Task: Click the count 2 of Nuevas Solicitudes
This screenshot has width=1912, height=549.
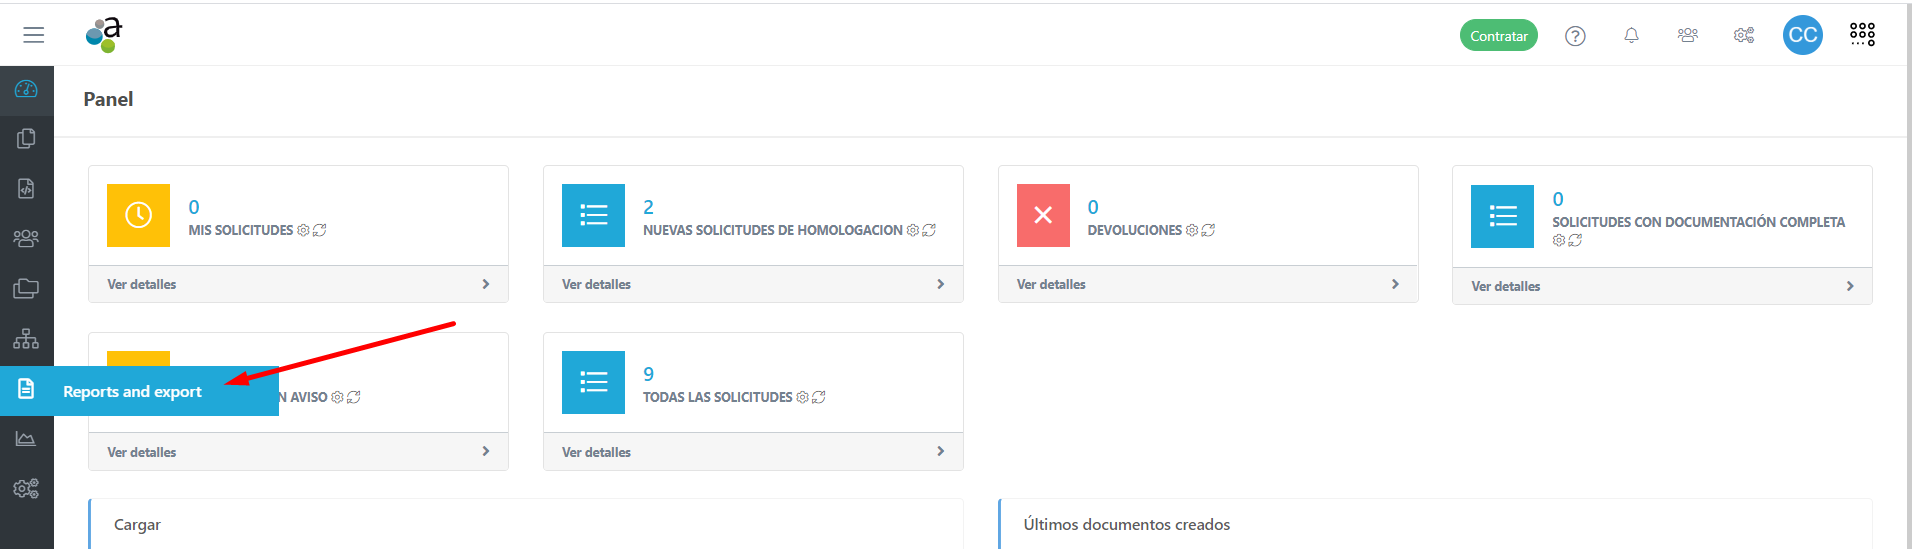Action: tap(648, 207)
